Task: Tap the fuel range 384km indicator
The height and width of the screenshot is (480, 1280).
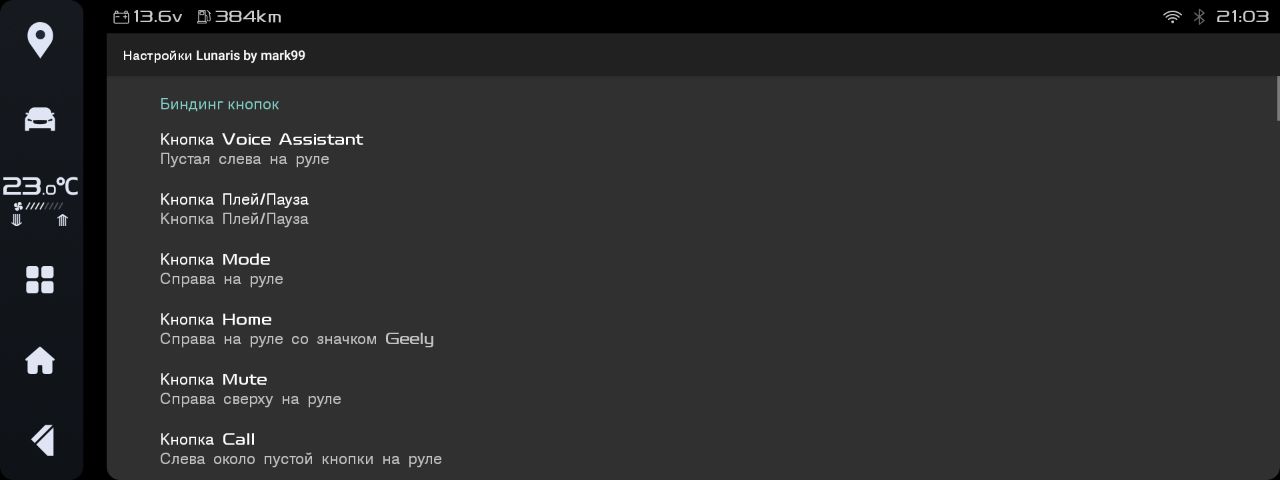Action: pyautogui.click(x=239, y=17)
